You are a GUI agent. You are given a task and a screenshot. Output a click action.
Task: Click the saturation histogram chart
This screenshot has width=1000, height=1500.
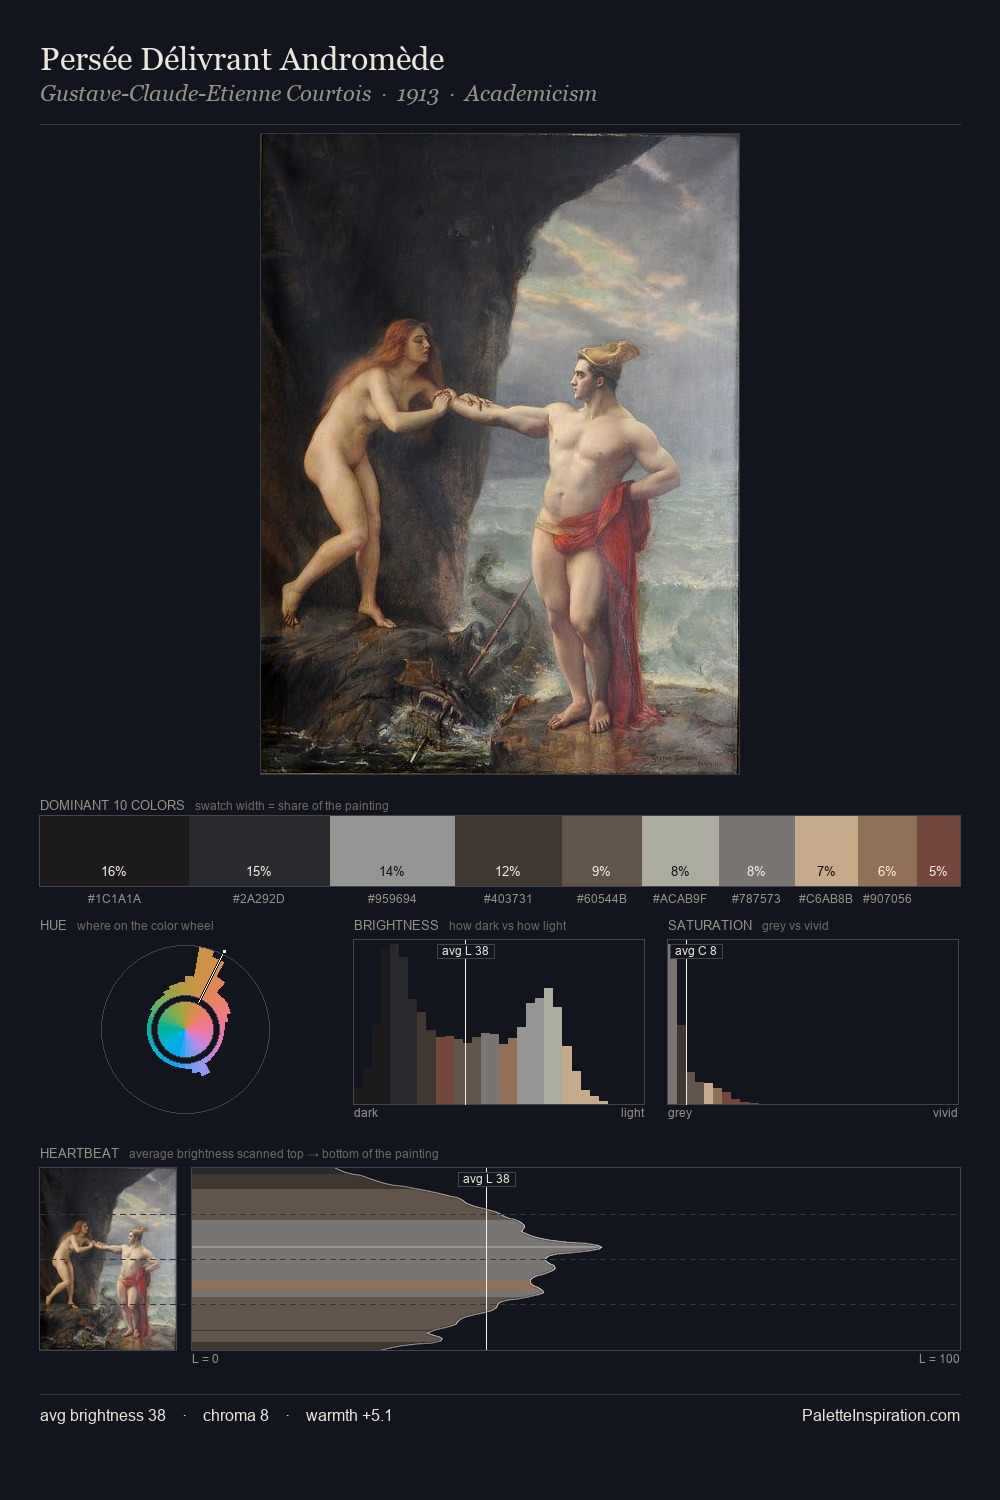click(x=813, y=1022)
